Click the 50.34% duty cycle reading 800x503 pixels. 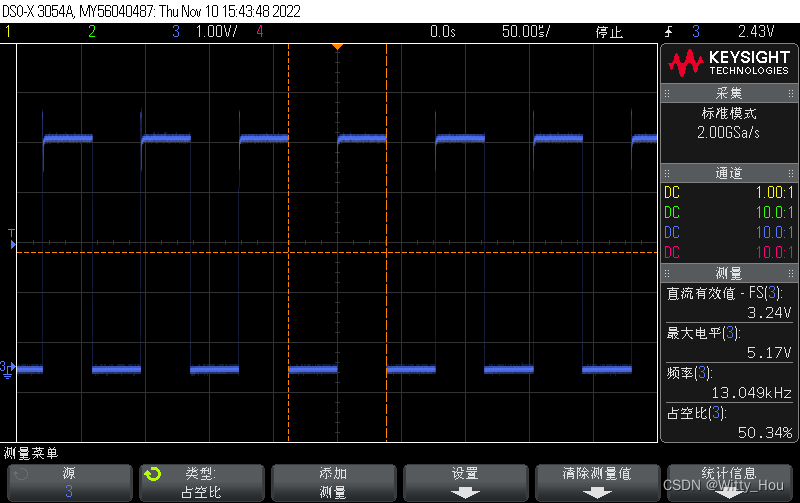[765, 433]
